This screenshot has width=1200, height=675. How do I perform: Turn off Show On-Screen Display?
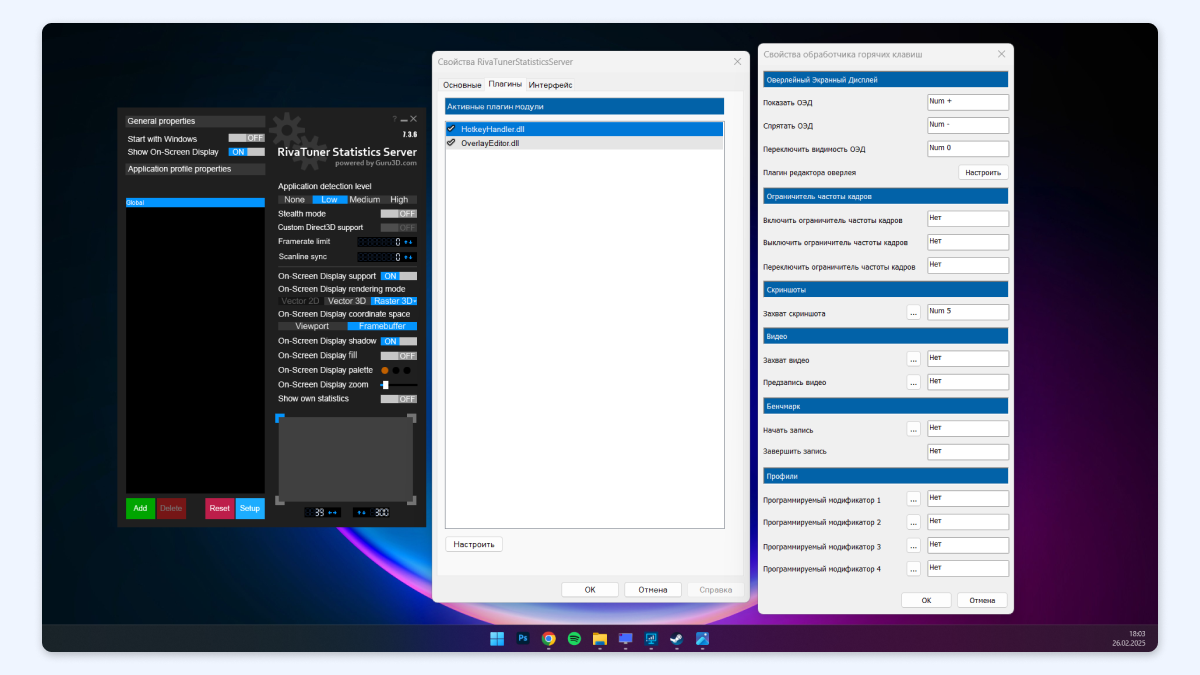[x=246, y=152]
